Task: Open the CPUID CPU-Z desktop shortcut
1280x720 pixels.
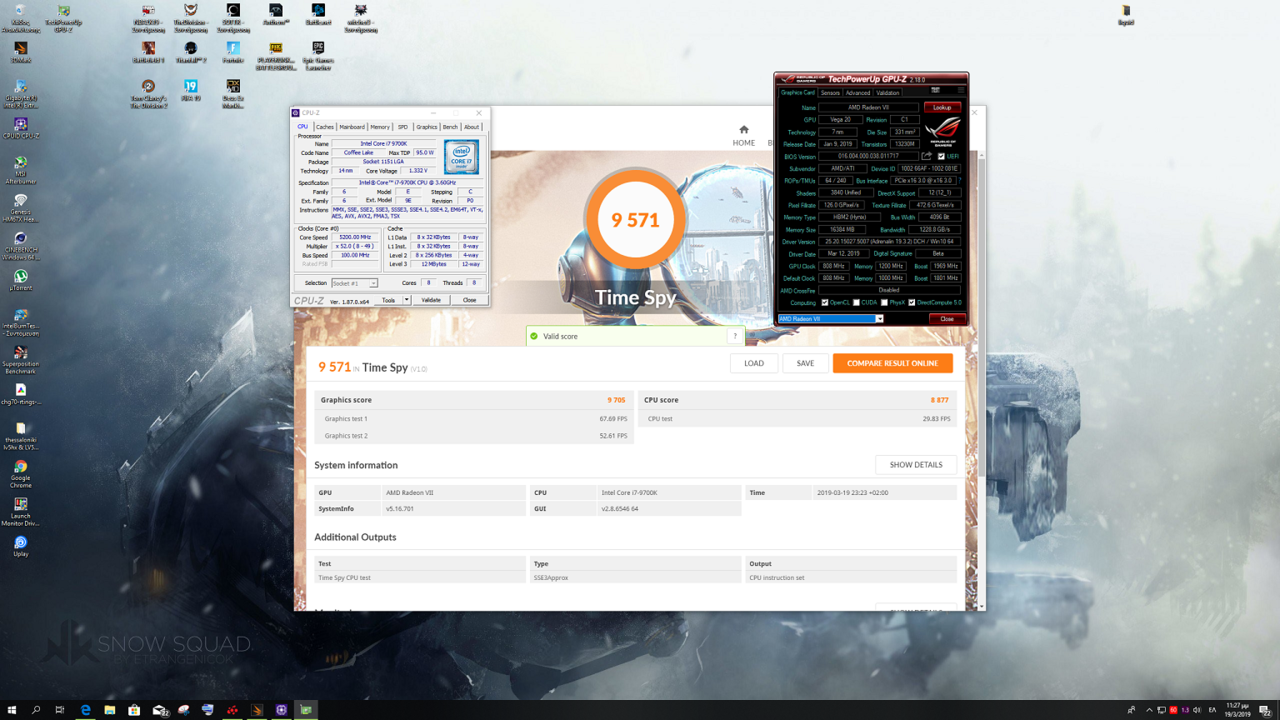Action: 21,128
